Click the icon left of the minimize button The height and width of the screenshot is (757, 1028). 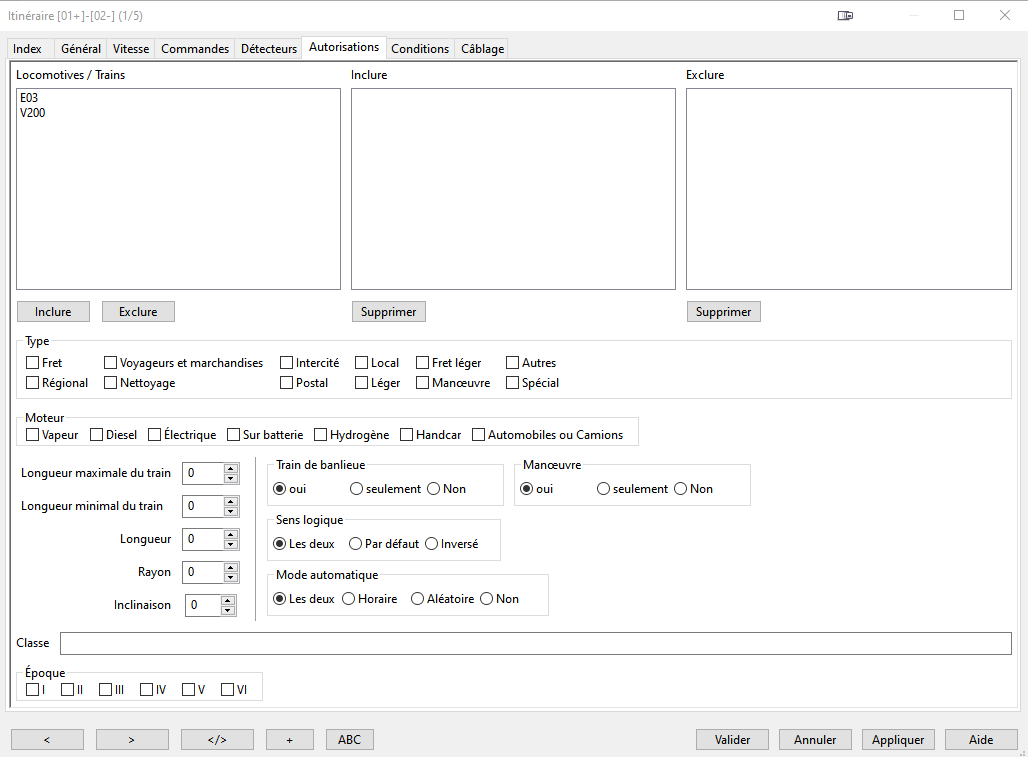tap(845, 16)
